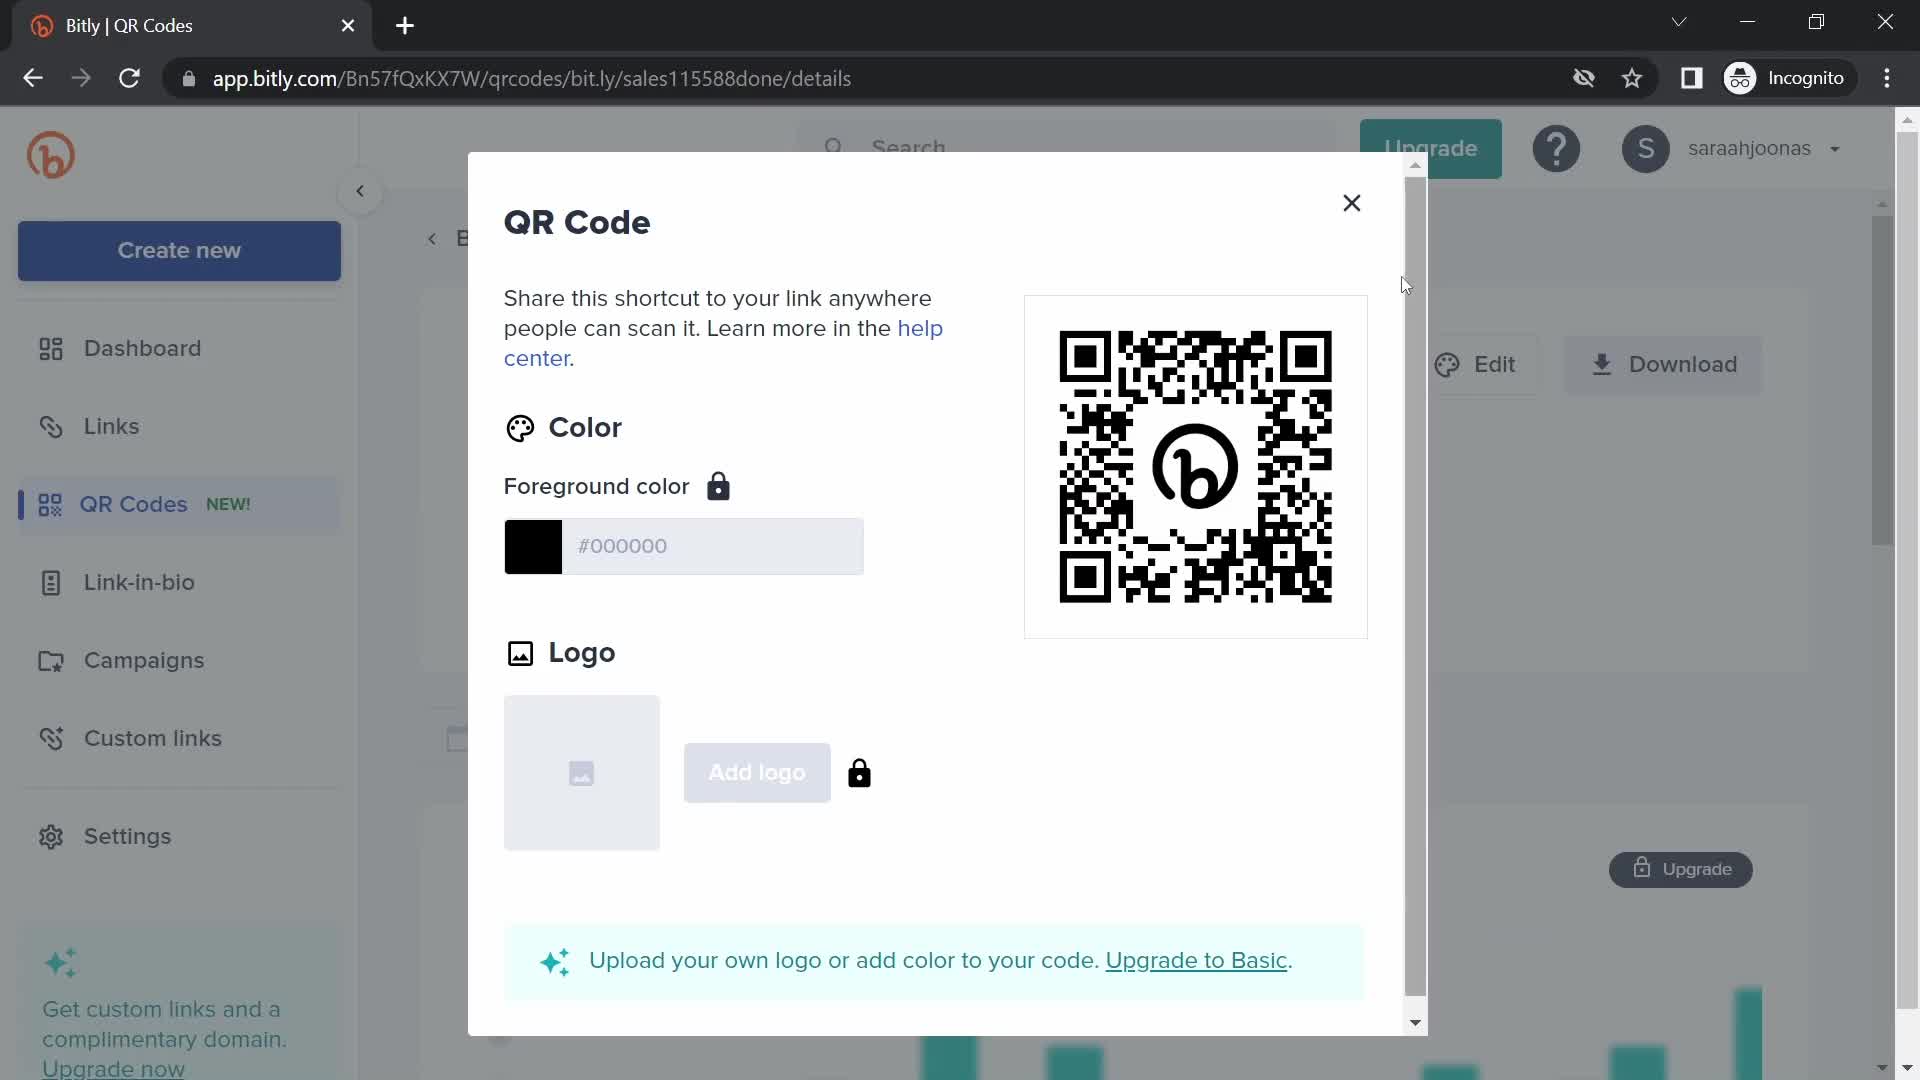Open Campaigns section
1920x1080 pixels.
point(144,661)
